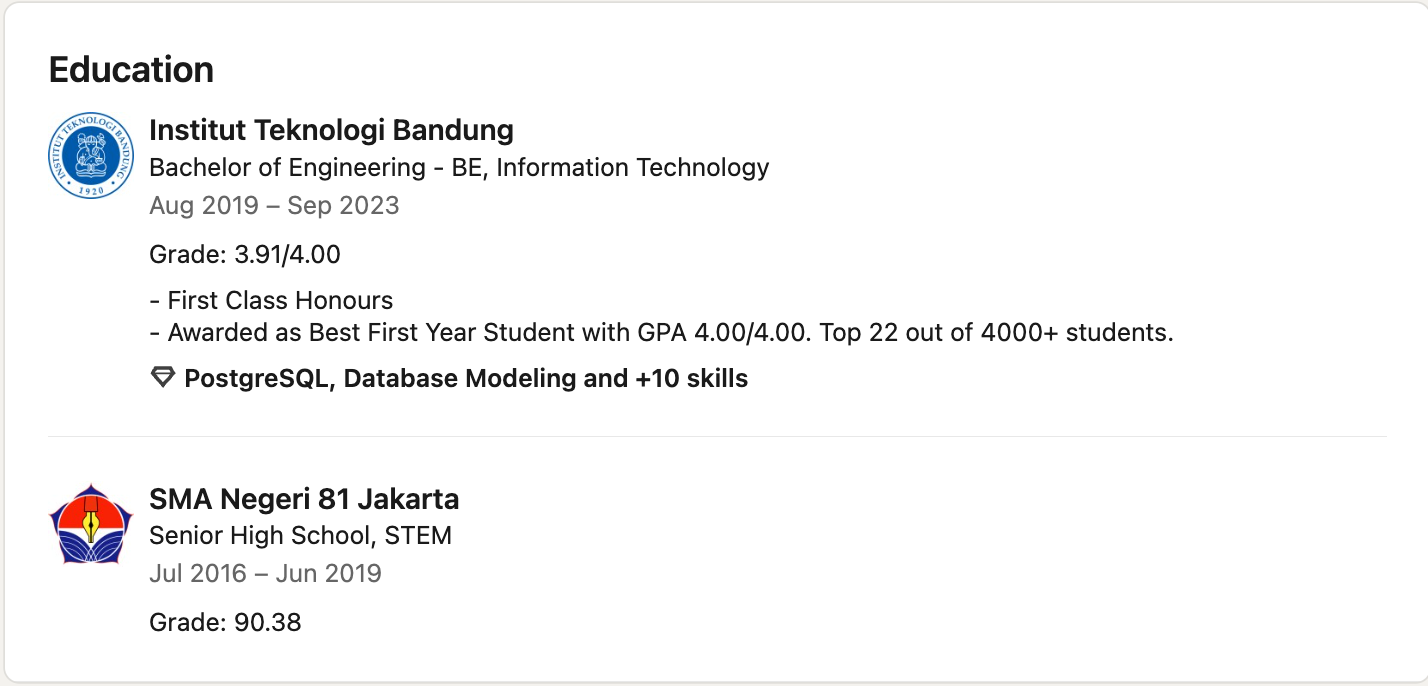The width and height of the screenshot is (1428, 686).
Task: Click the Institut Teknologi Bandung logo
Action: (91, 155)
